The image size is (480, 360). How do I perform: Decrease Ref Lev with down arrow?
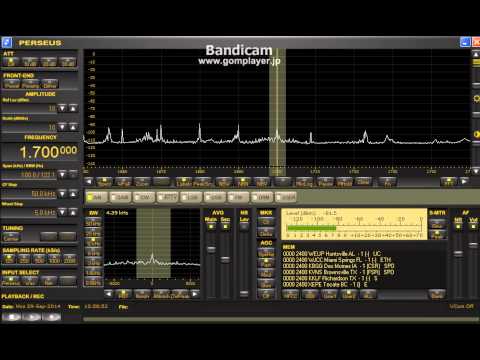pyautogui.click(x=62, y=108)
